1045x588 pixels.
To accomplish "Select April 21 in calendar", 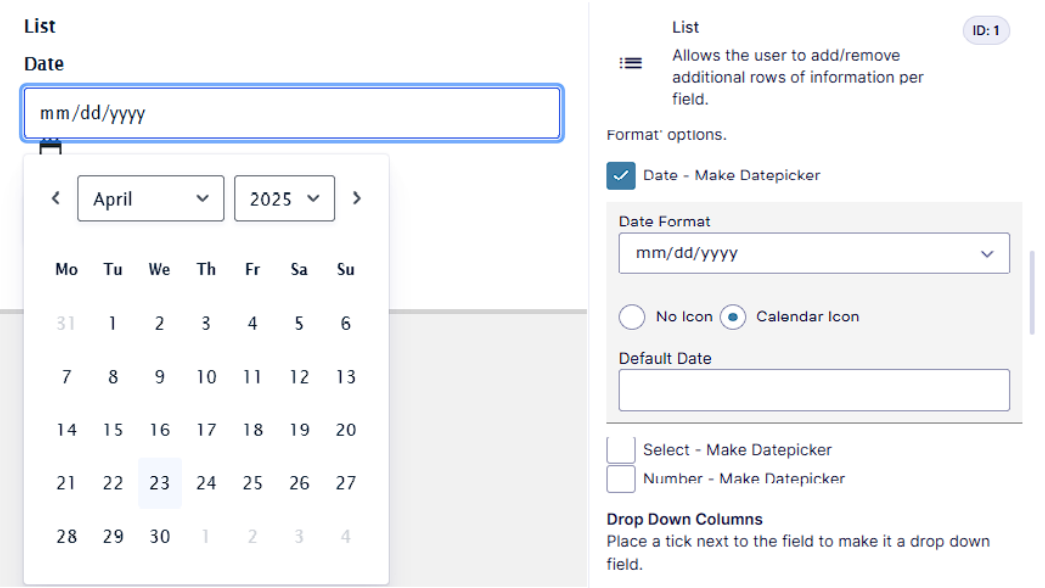I will coord(66,483).
